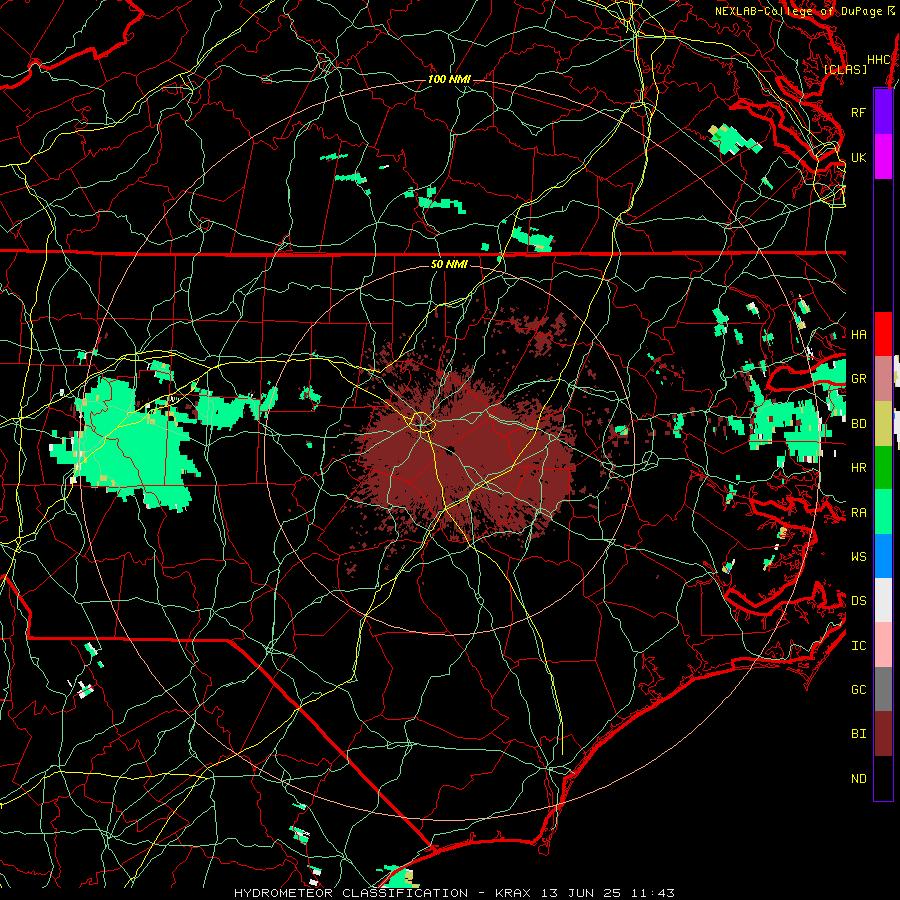Click the light green RA swatch
Image resolution: width=900 pixels, height=900 pixels.
[x=883, y=512]
